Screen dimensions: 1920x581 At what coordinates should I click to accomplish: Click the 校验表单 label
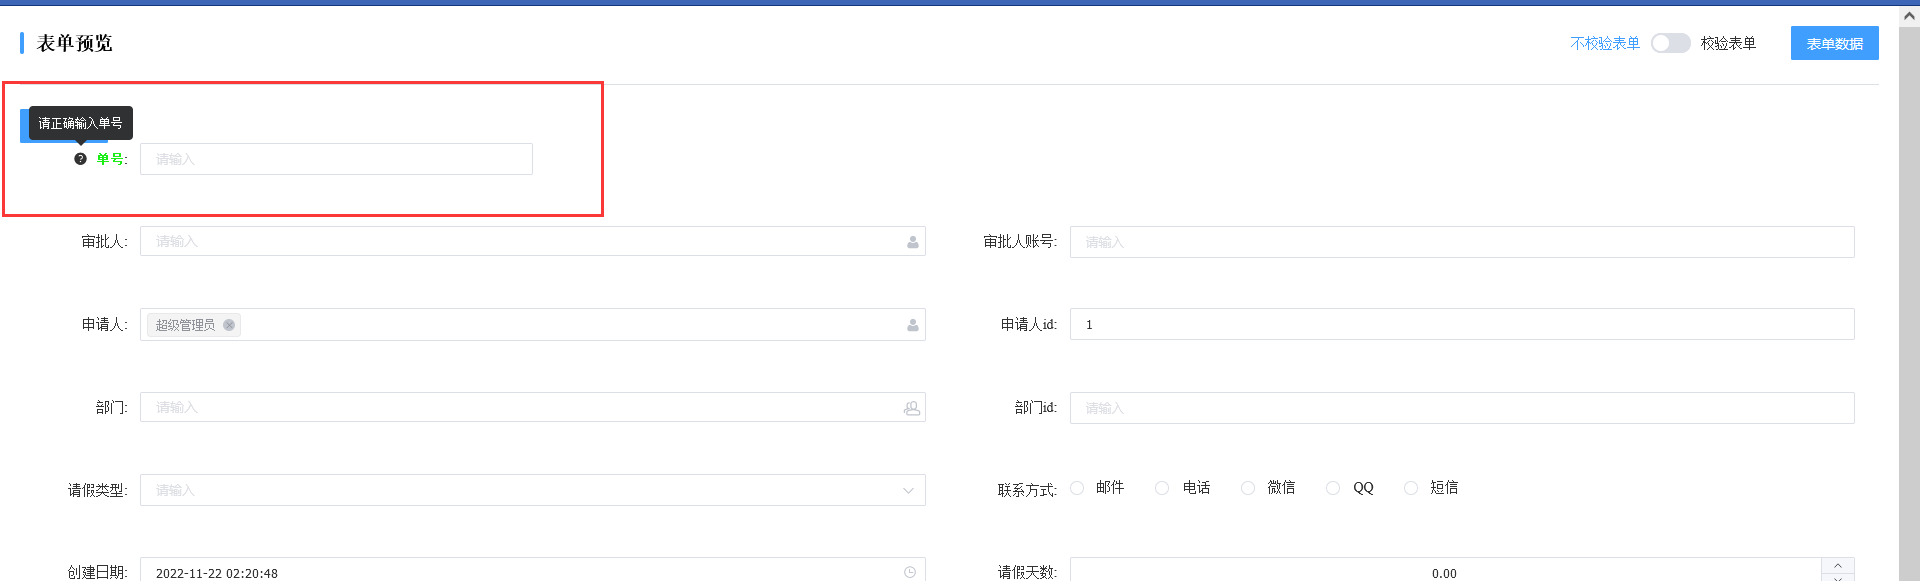[1728, 43]
